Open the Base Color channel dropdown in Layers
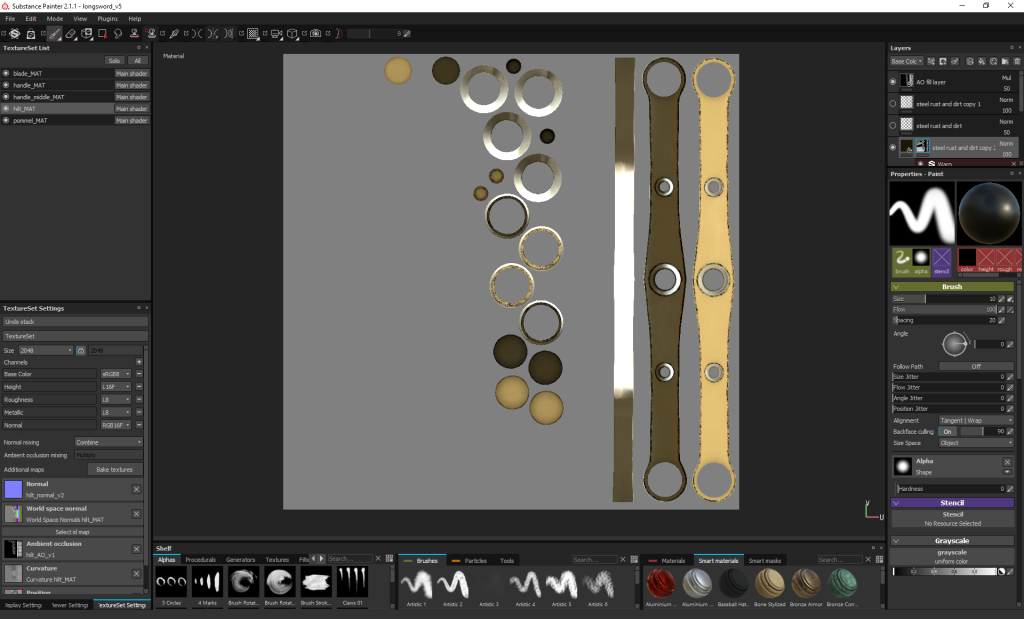Image resolution: width=1024 pixels, height=619 pixels. coord(906,61)
